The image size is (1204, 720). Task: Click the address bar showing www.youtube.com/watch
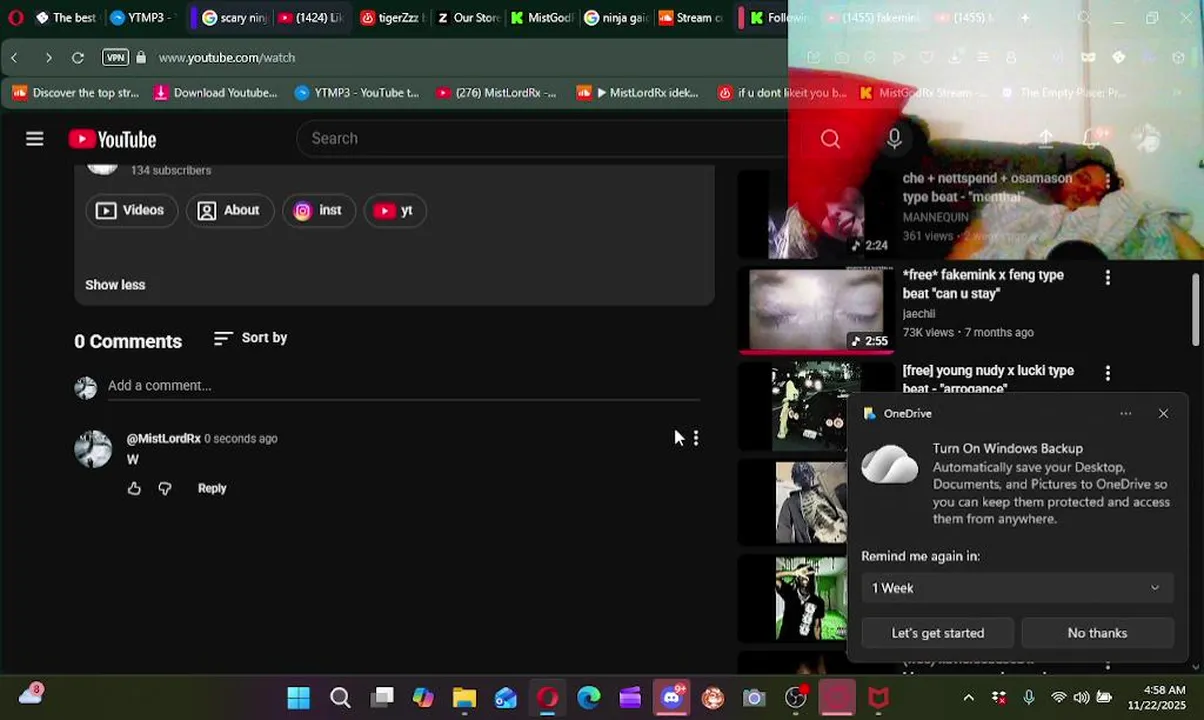(x=226, y=58)
